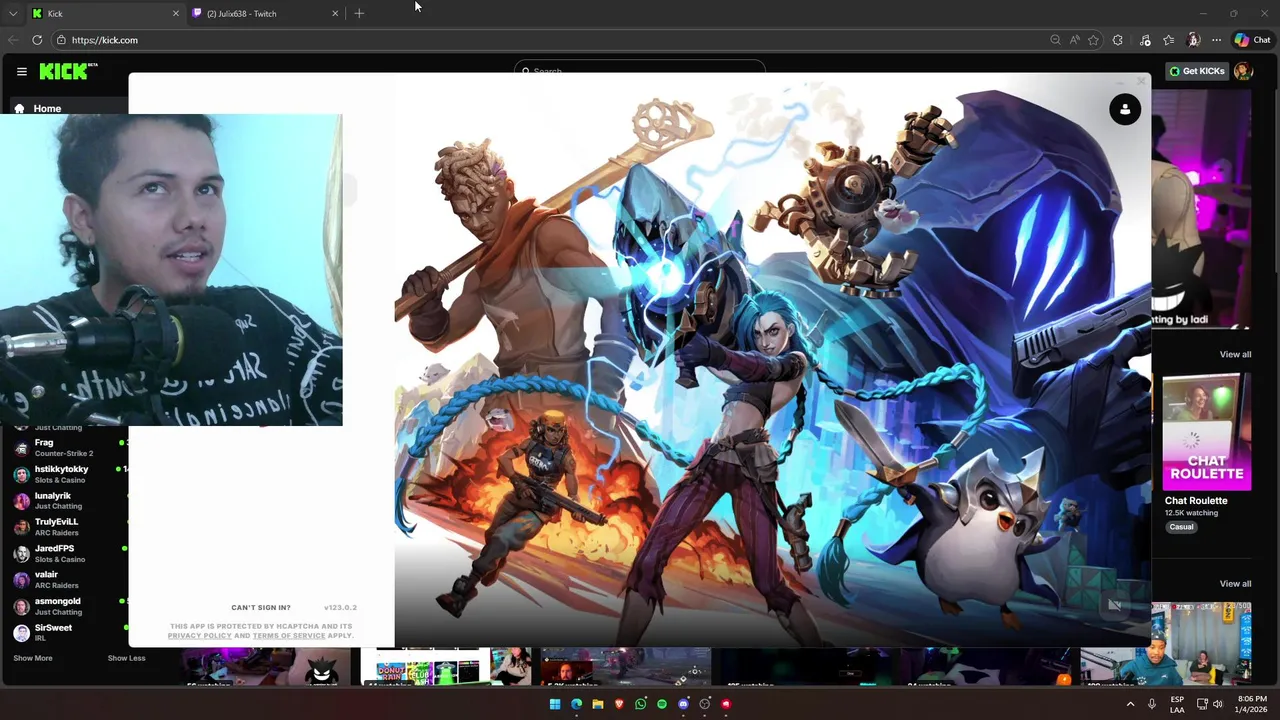Click the round account icon on artwork
Image resolution: width=1280 pixels, height=720 pixels.
coord(1125,109)
